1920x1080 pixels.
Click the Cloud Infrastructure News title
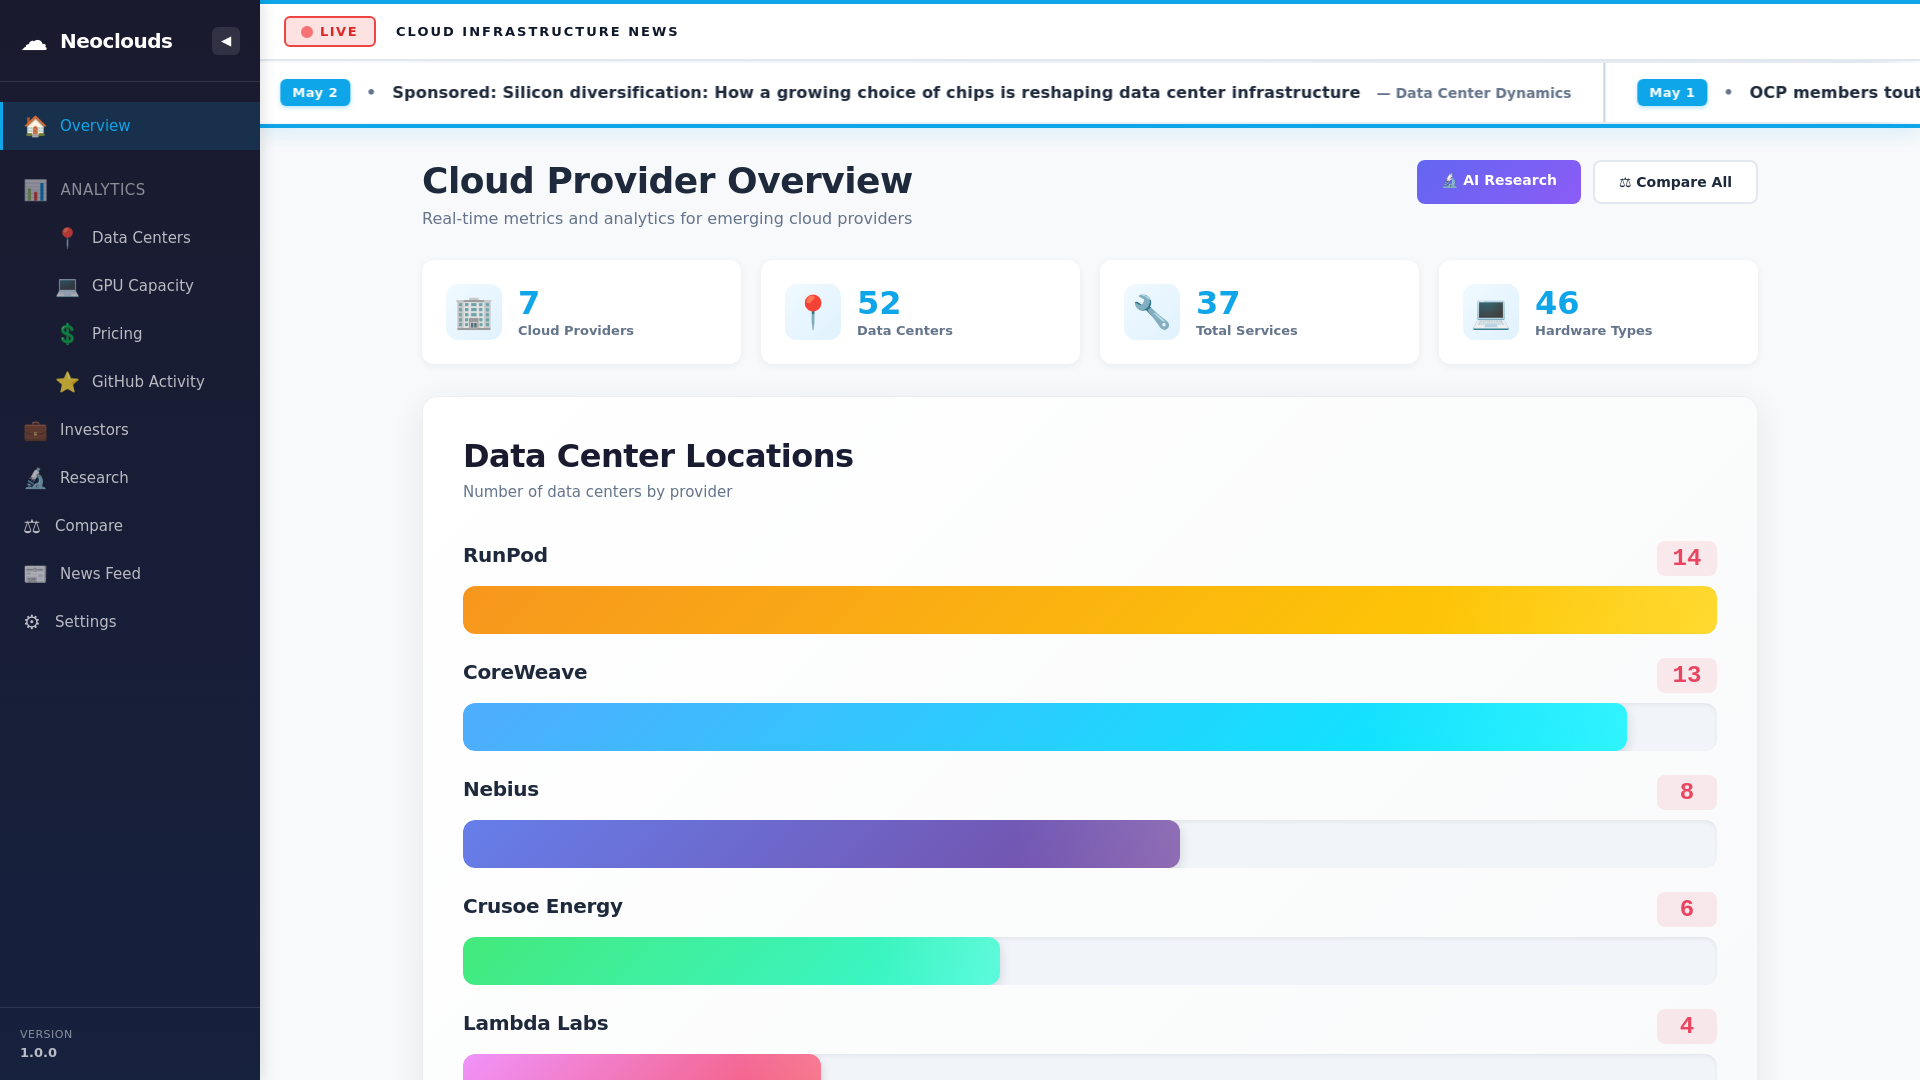click(x=537, y=32)
